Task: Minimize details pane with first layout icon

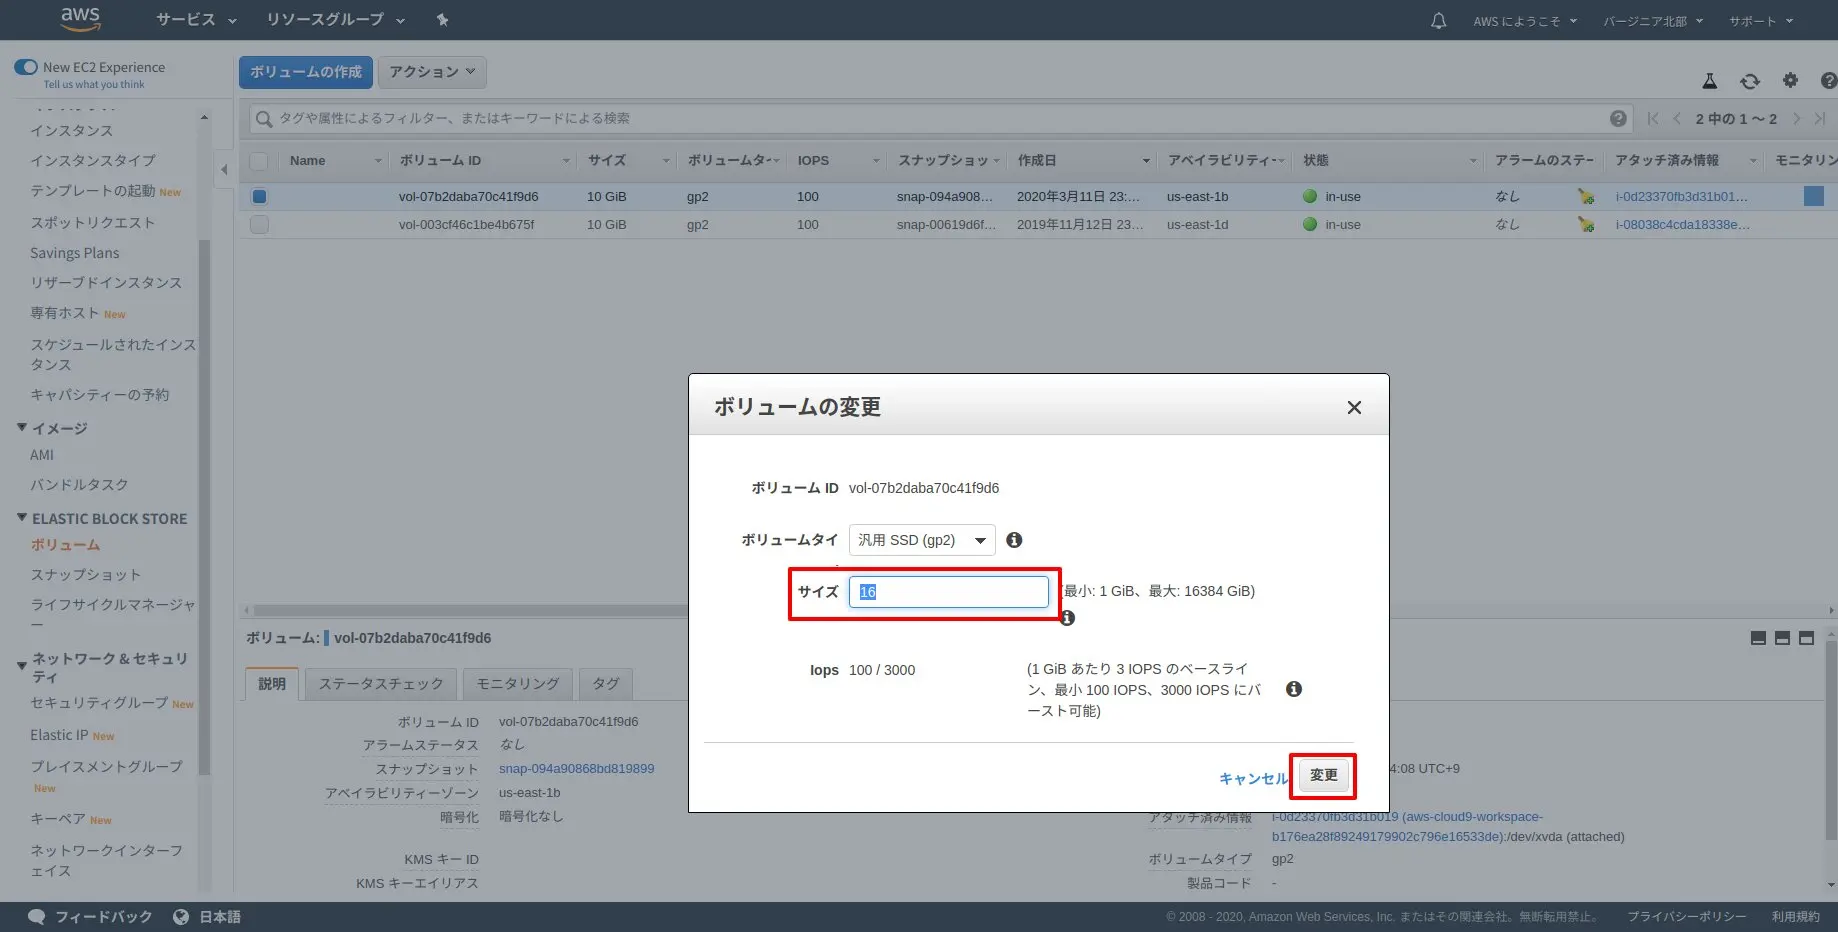Action: [1758, 638]
